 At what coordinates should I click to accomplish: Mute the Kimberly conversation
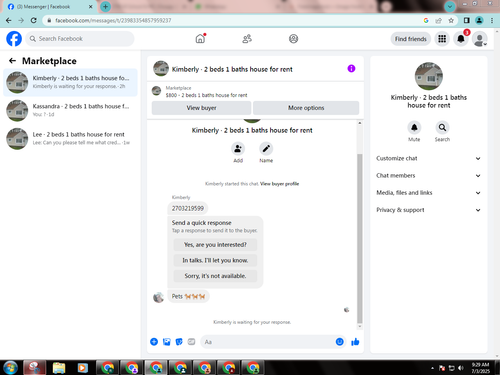(x=414, y=127)
